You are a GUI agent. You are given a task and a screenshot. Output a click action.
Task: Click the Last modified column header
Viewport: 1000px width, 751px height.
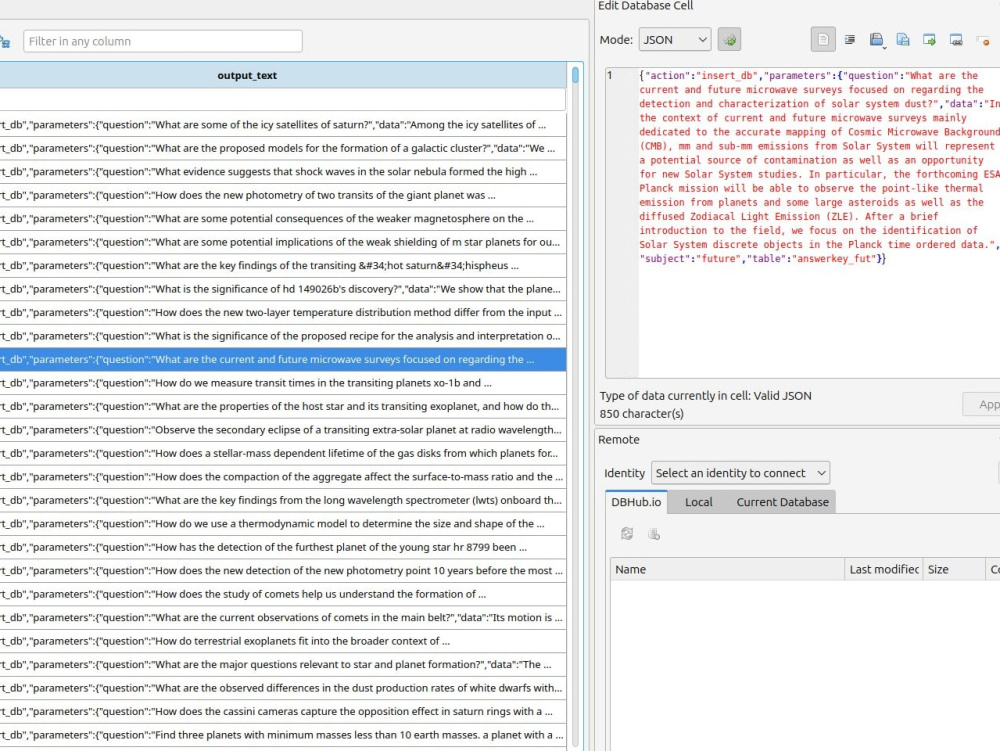point(883,569)
